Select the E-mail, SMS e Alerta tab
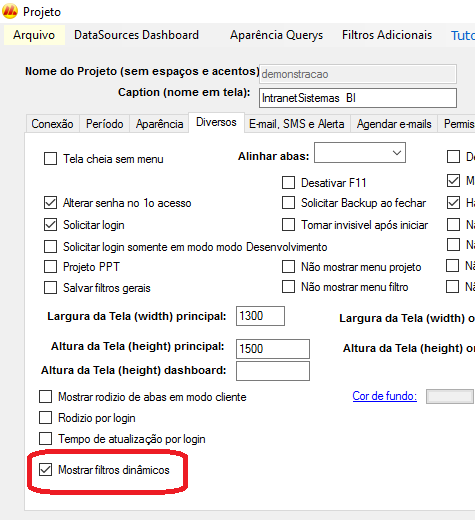 (297, 124)
